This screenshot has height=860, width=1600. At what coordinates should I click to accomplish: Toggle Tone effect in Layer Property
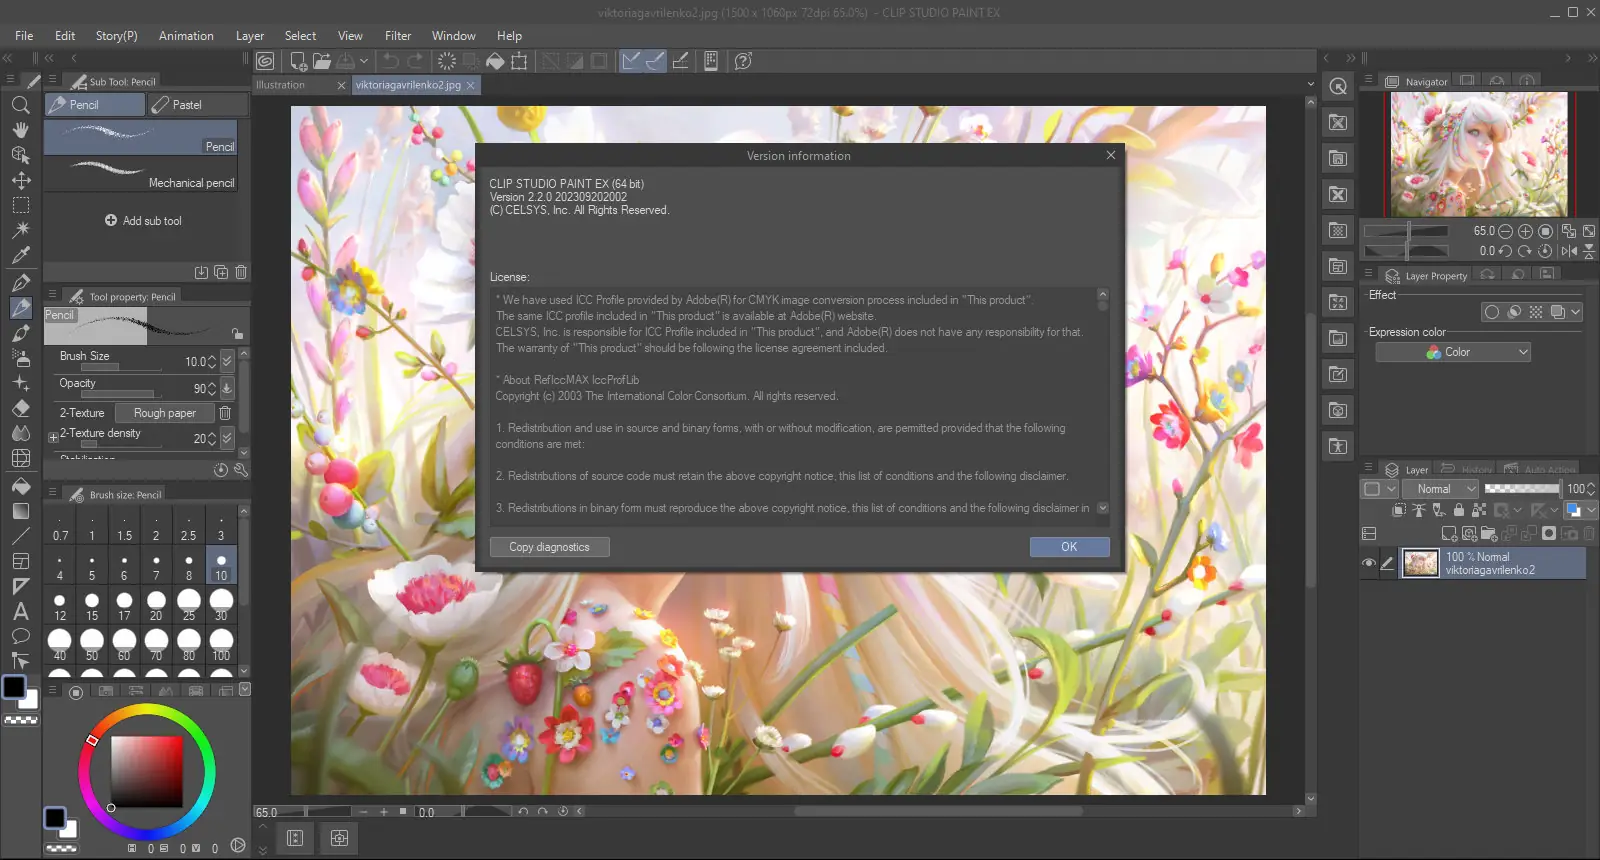coord(1536,312)
